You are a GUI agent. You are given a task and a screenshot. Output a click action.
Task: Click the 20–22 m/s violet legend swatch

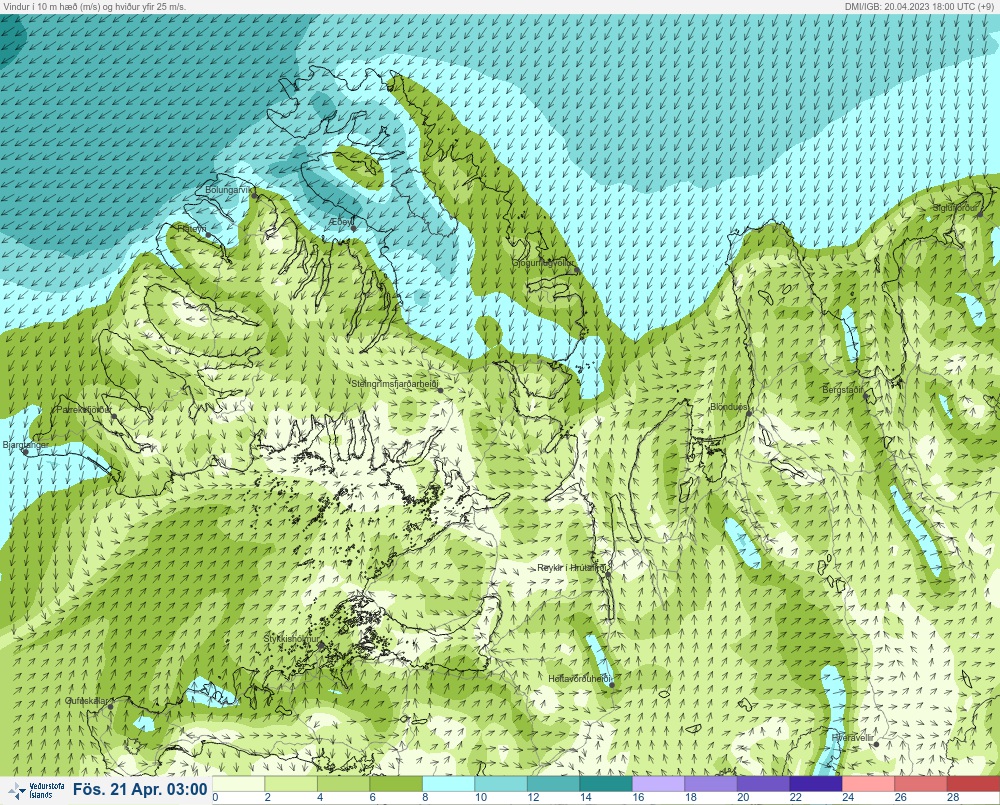click(x=764, y=783)
